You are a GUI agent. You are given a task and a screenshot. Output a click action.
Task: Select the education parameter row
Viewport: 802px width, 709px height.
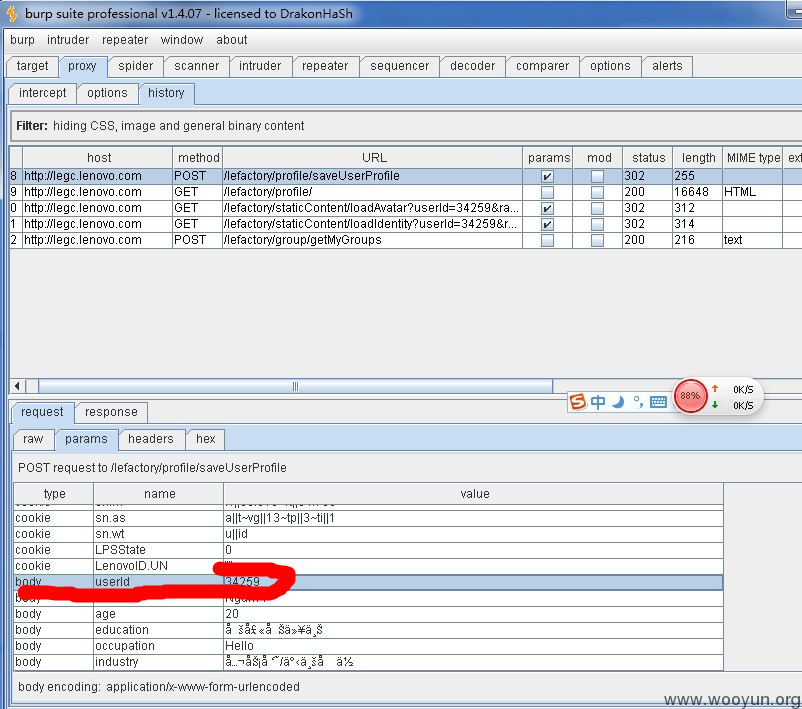368,630
